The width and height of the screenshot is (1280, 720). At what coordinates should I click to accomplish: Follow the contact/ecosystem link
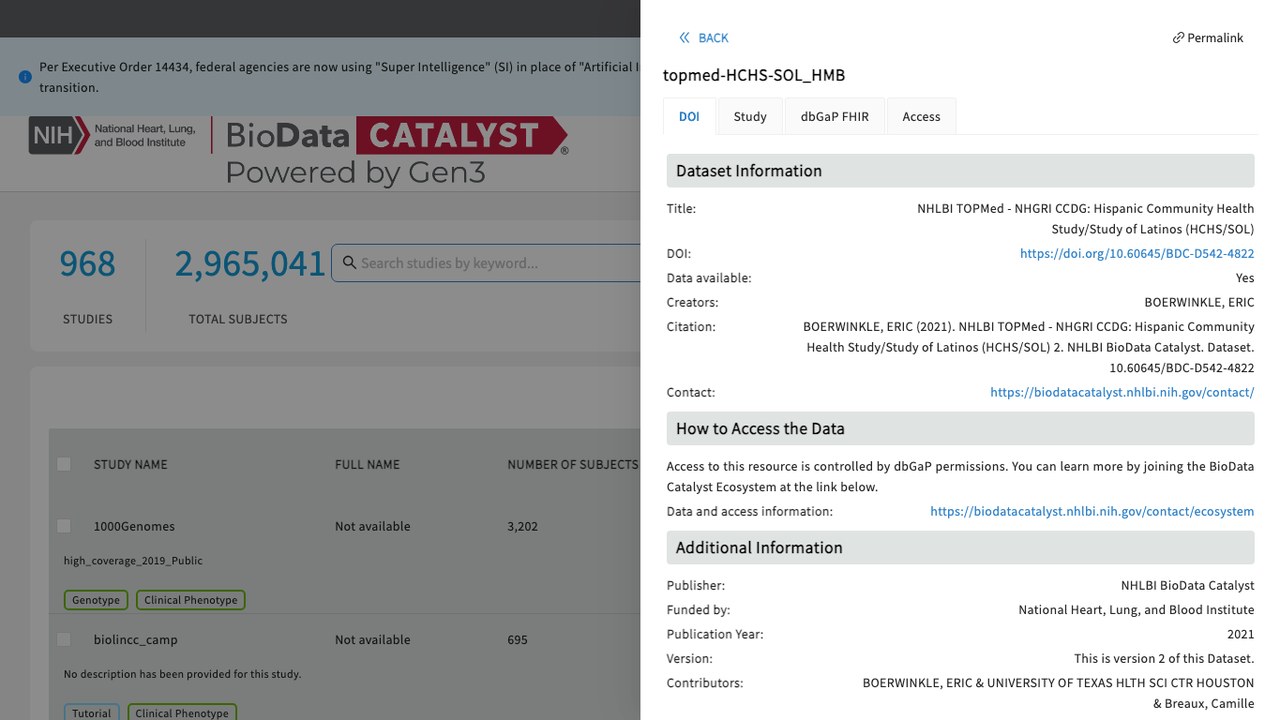pyautogui.click(x=1092, y=512)
